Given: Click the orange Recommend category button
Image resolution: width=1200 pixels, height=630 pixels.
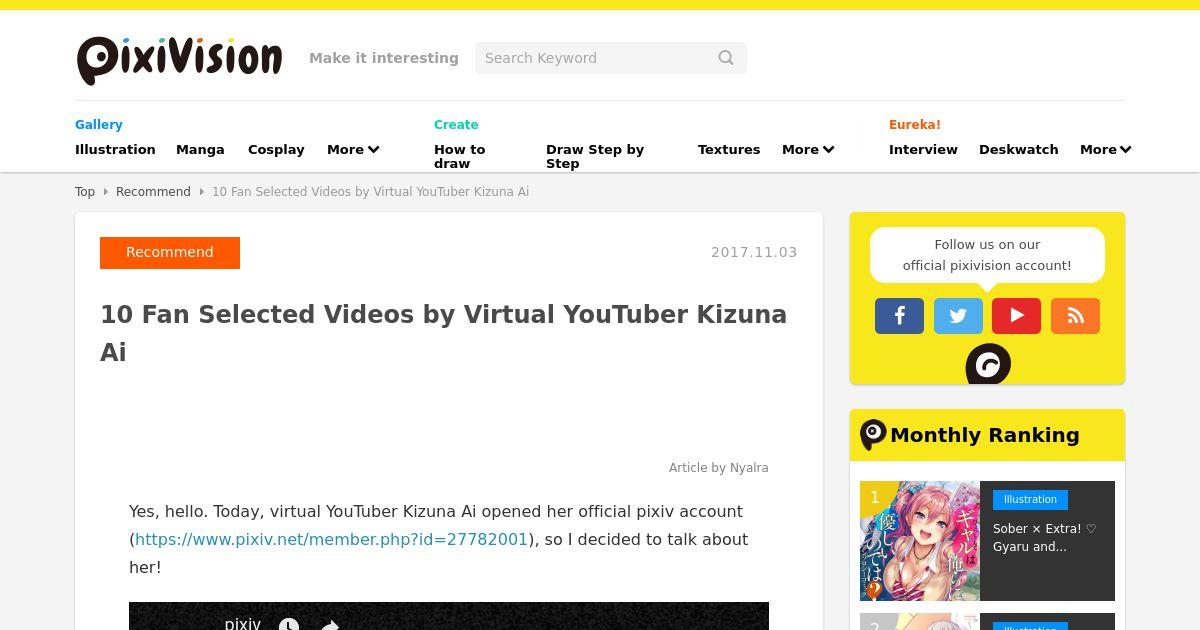Looking at the screenshot, I should pos(170,252).
